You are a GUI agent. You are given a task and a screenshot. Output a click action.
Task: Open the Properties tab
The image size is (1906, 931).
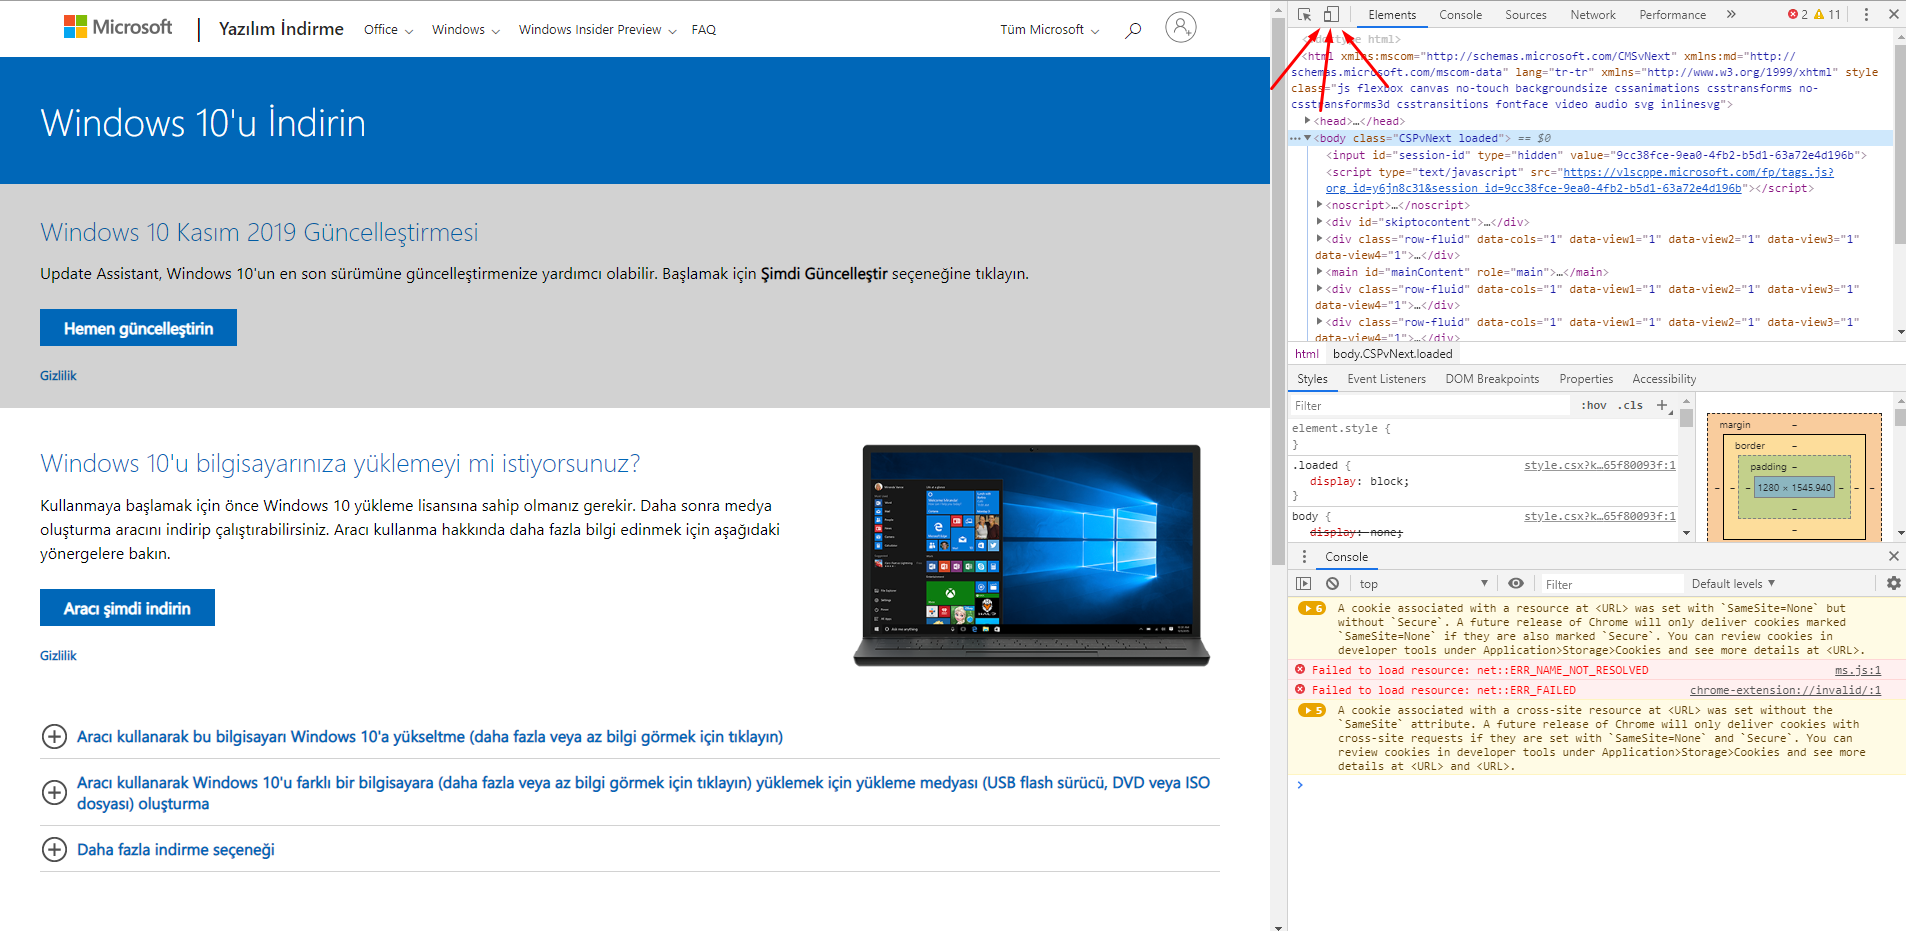pos(1586,379)
